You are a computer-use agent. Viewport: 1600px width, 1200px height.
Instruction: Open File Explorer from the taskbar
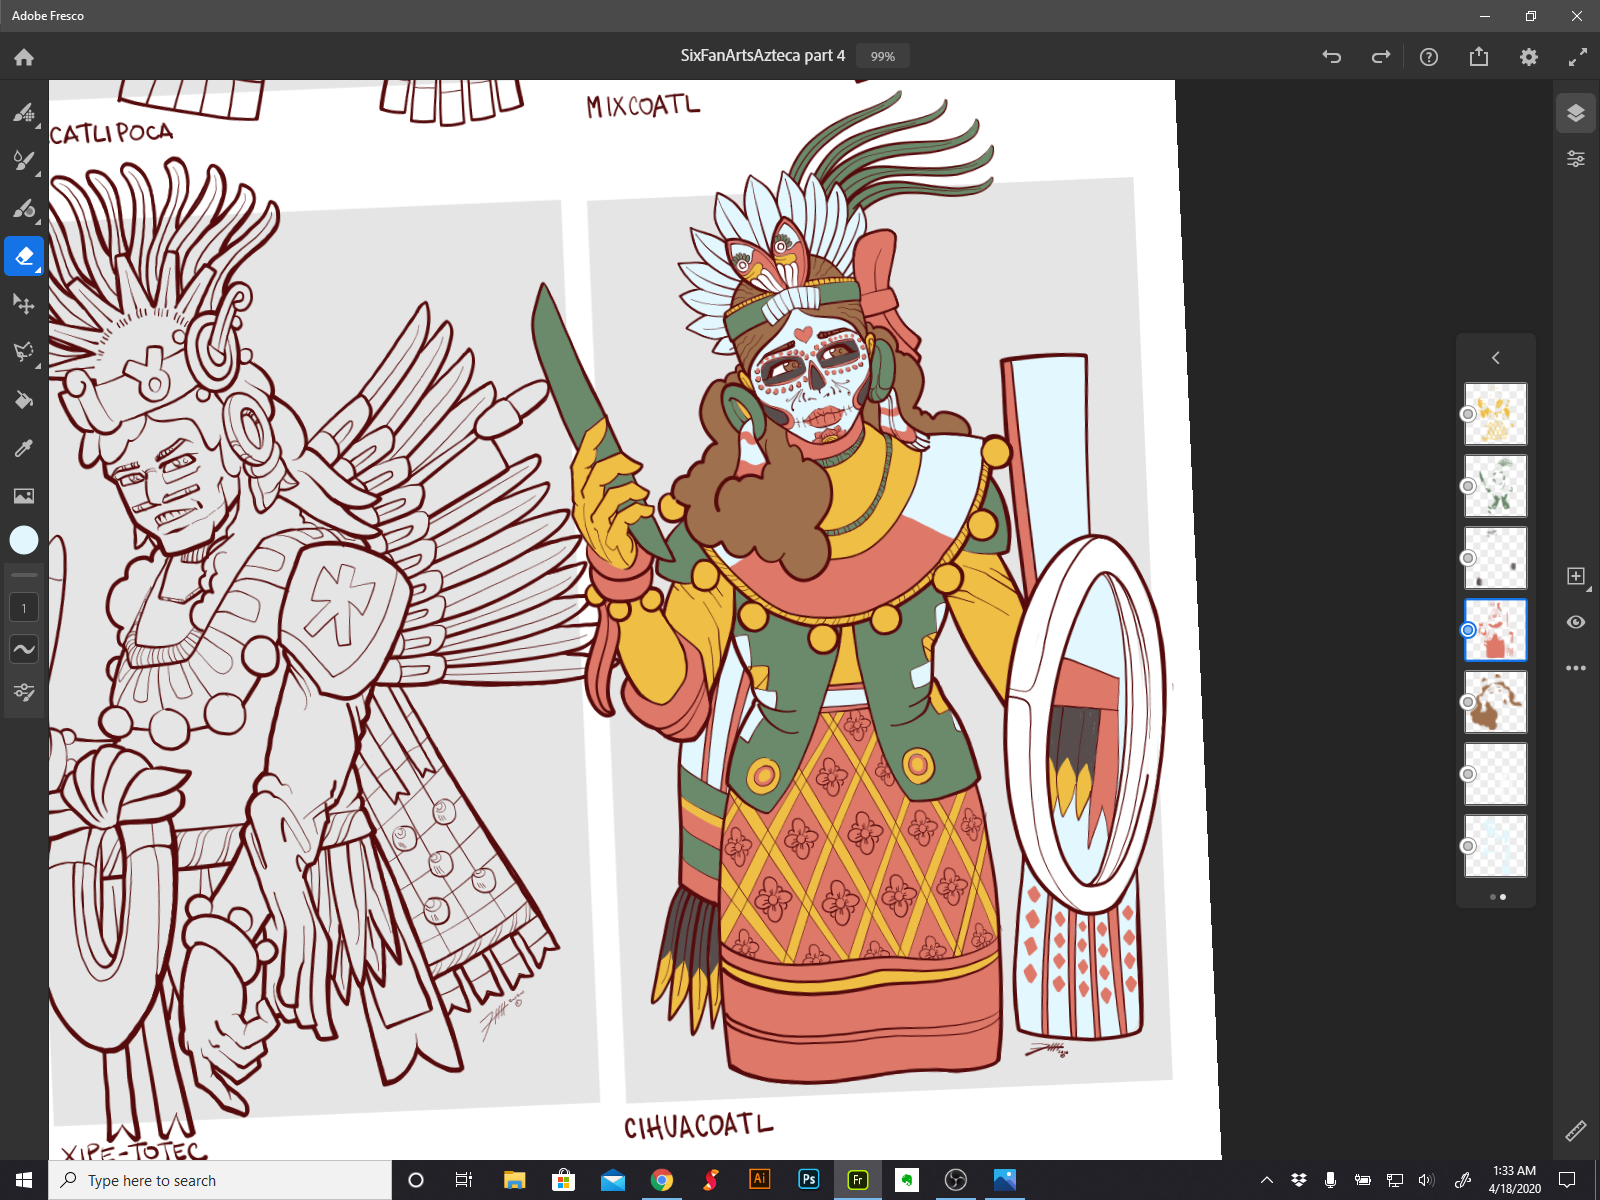click(x=514, y=1180)
